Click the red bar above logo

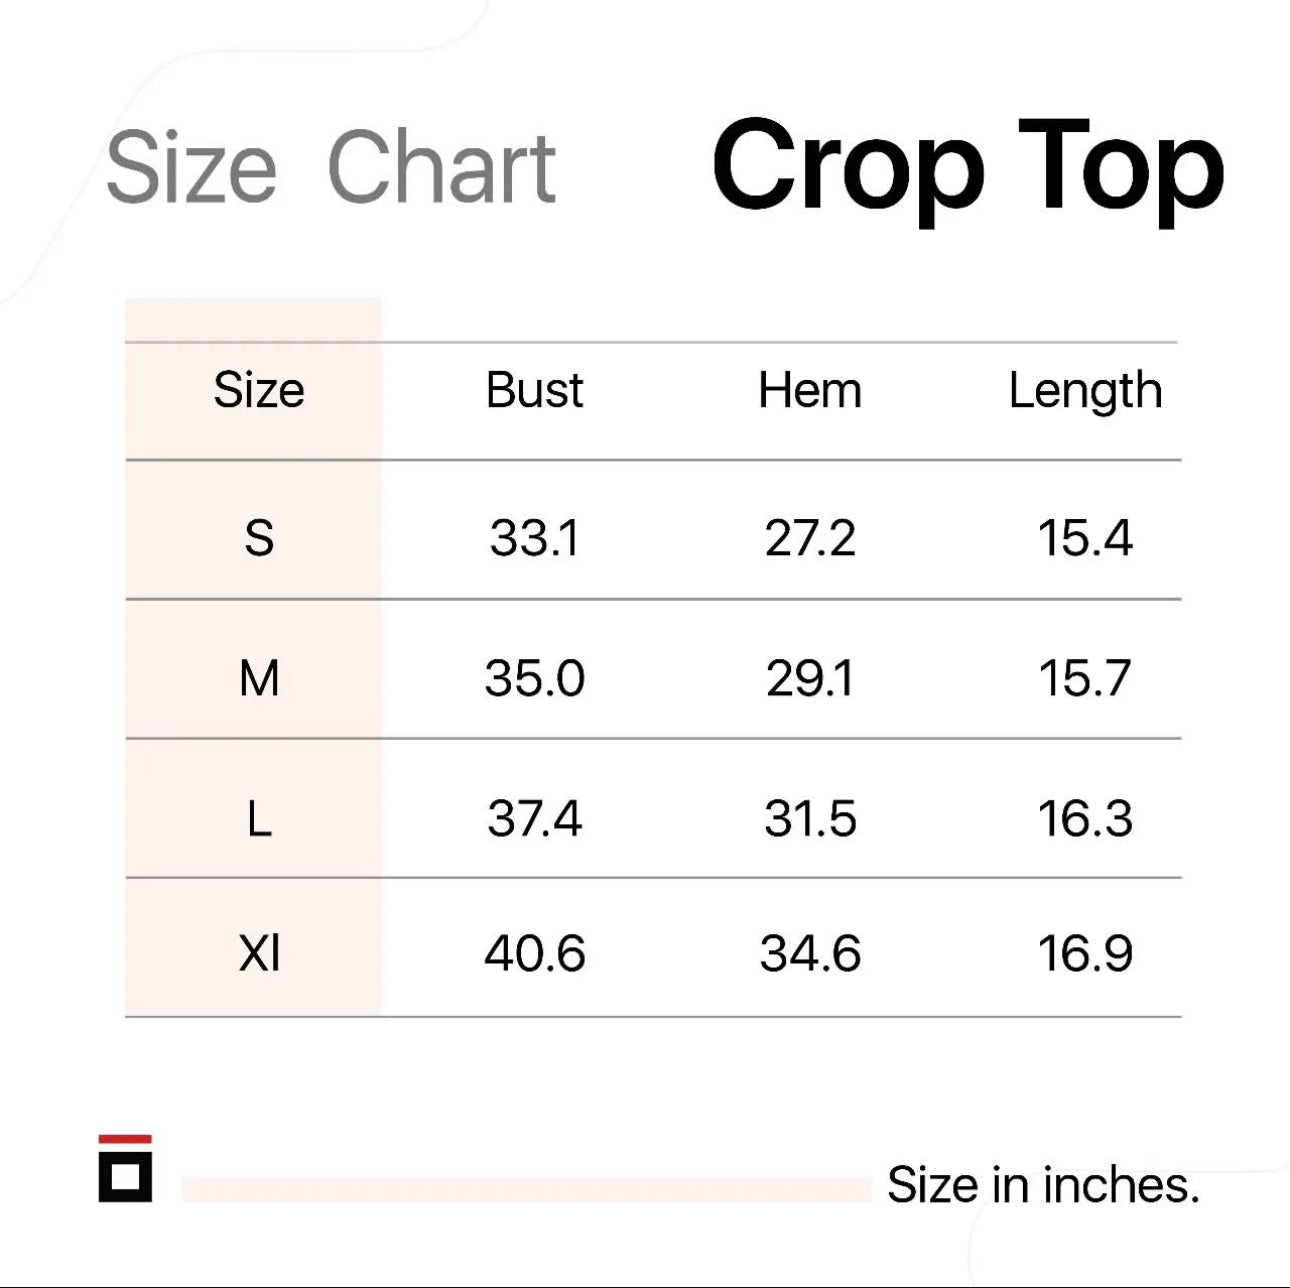tap(125, 1139)
